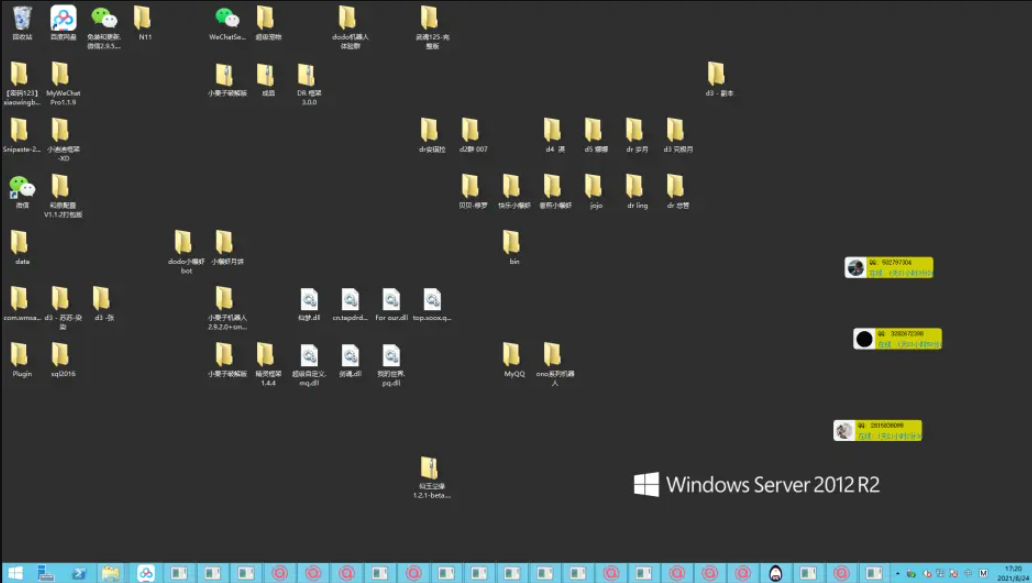Click the QQ penguin taskbar icon
Screen dimensions: 1032x583
click(775, 573)
